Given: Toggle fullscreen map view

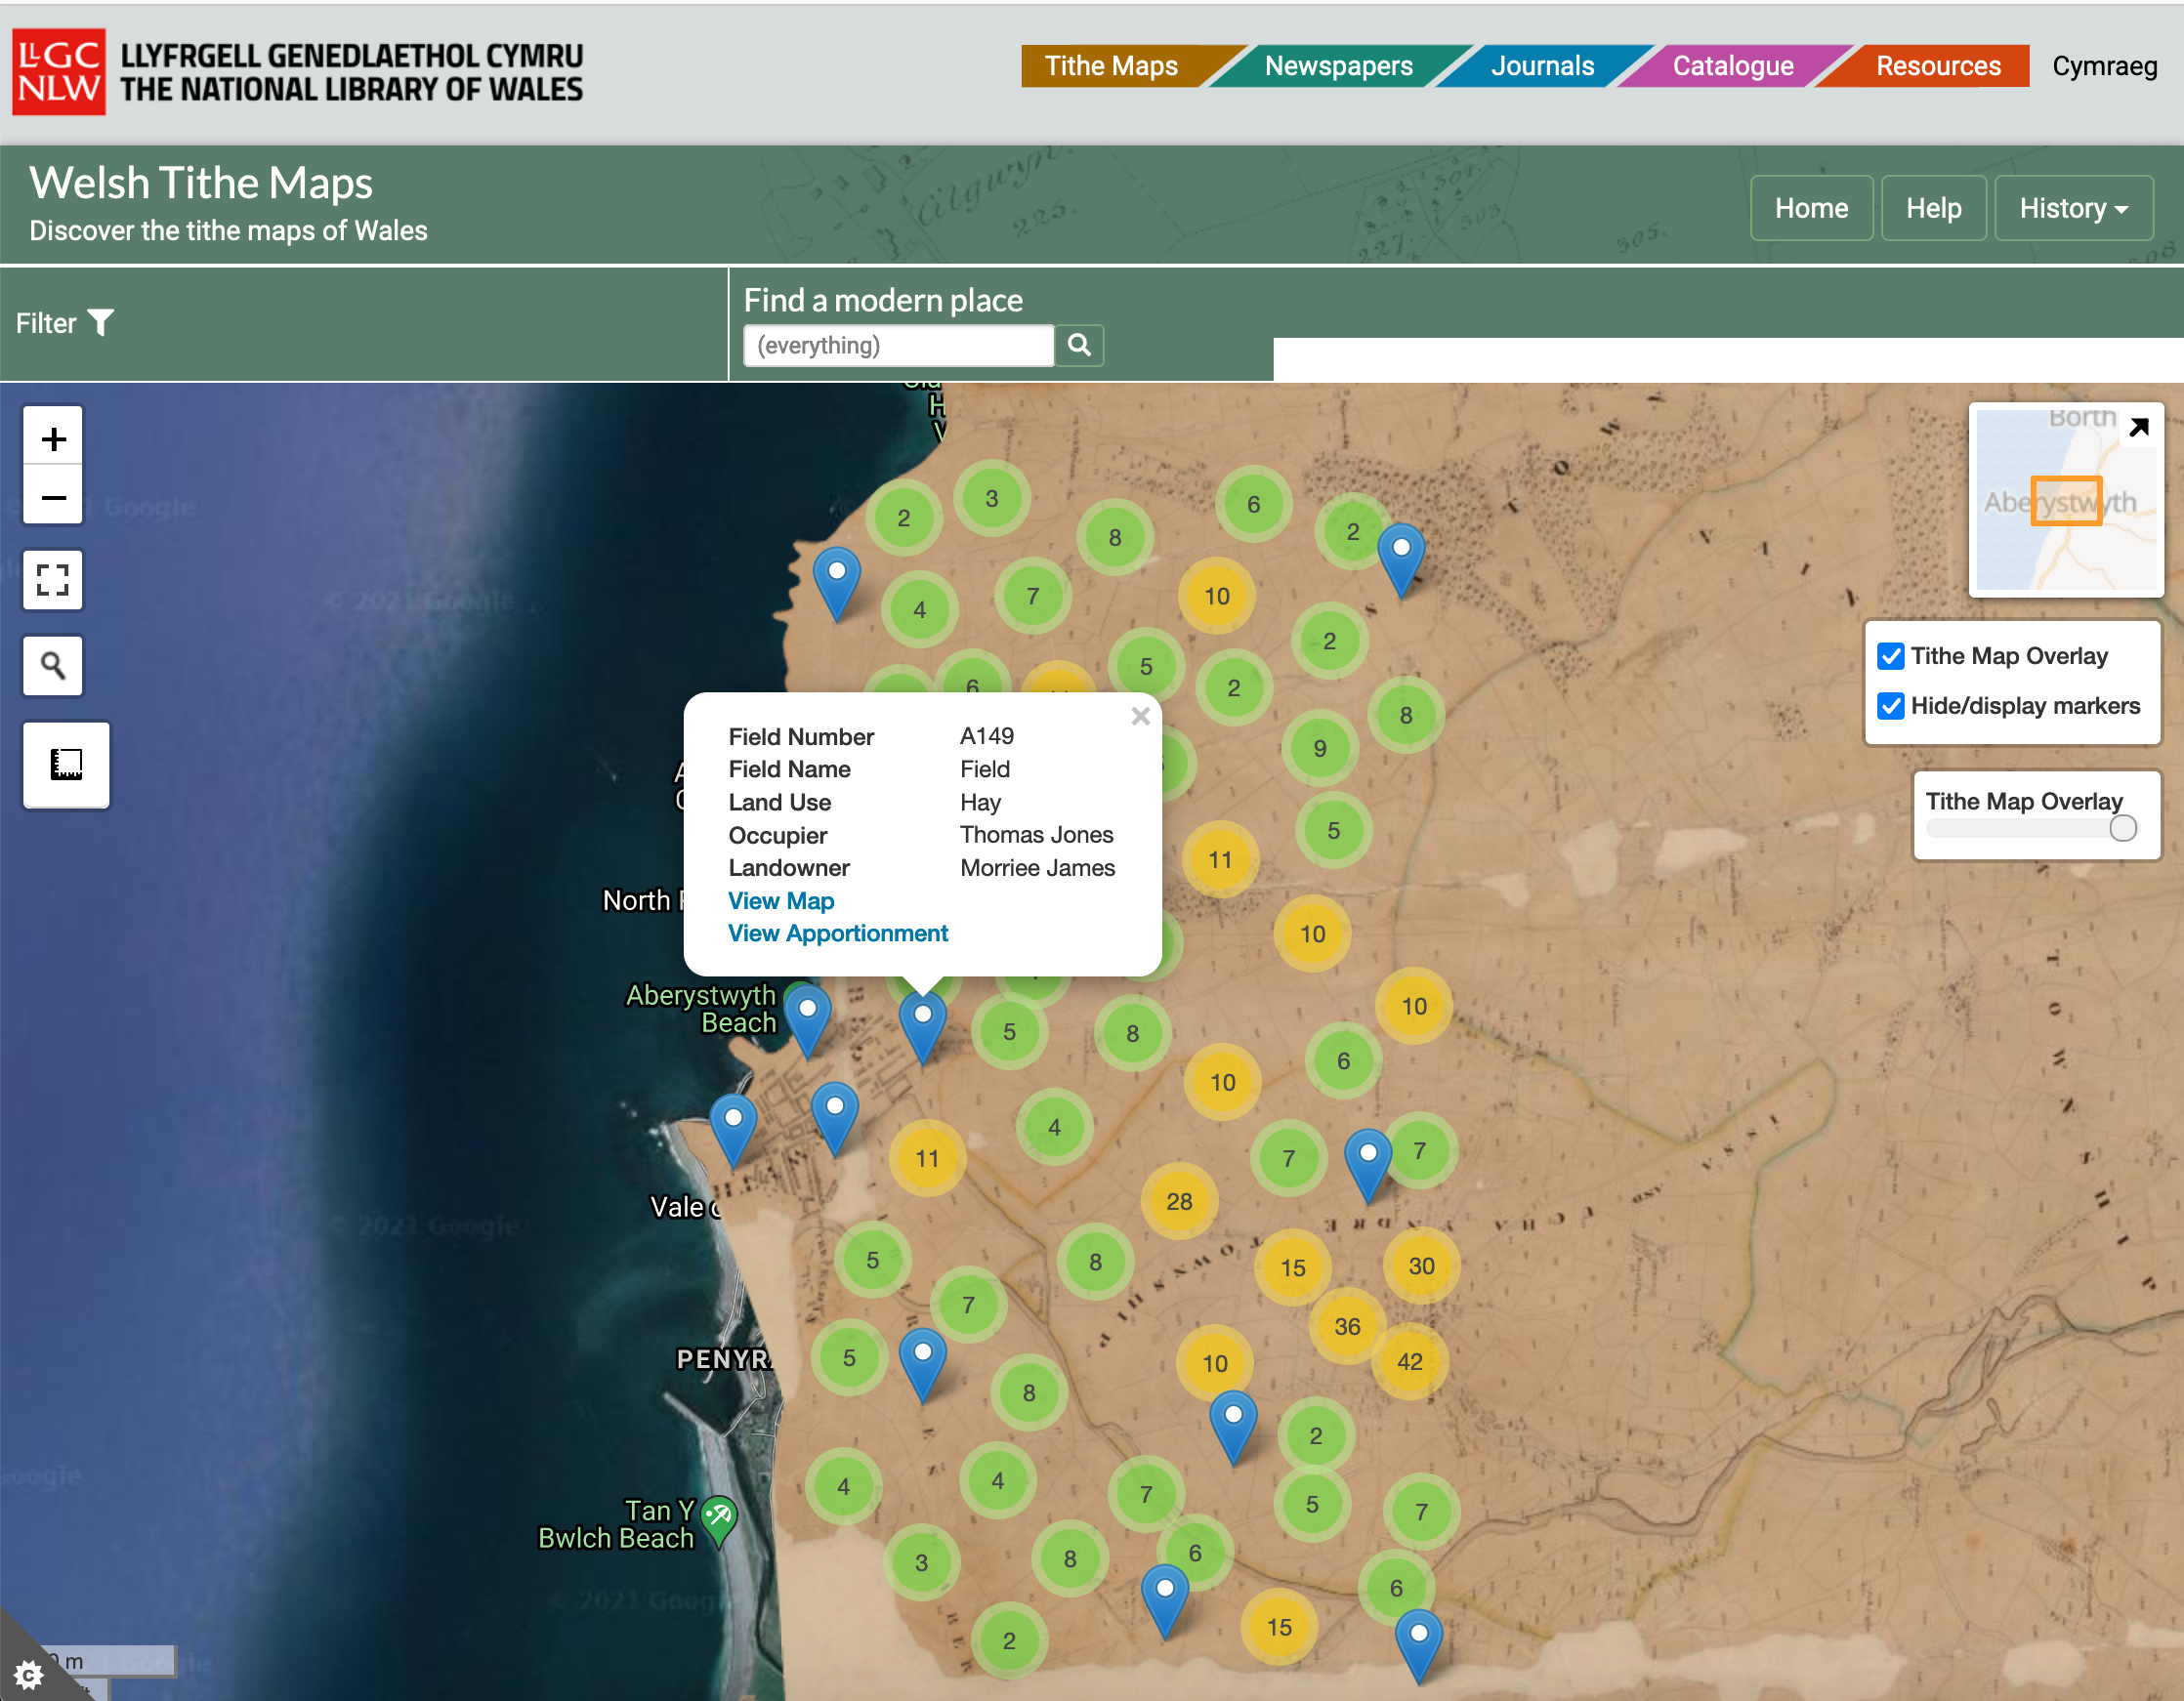Looking at the screenshot, I should tap(53, 580).
